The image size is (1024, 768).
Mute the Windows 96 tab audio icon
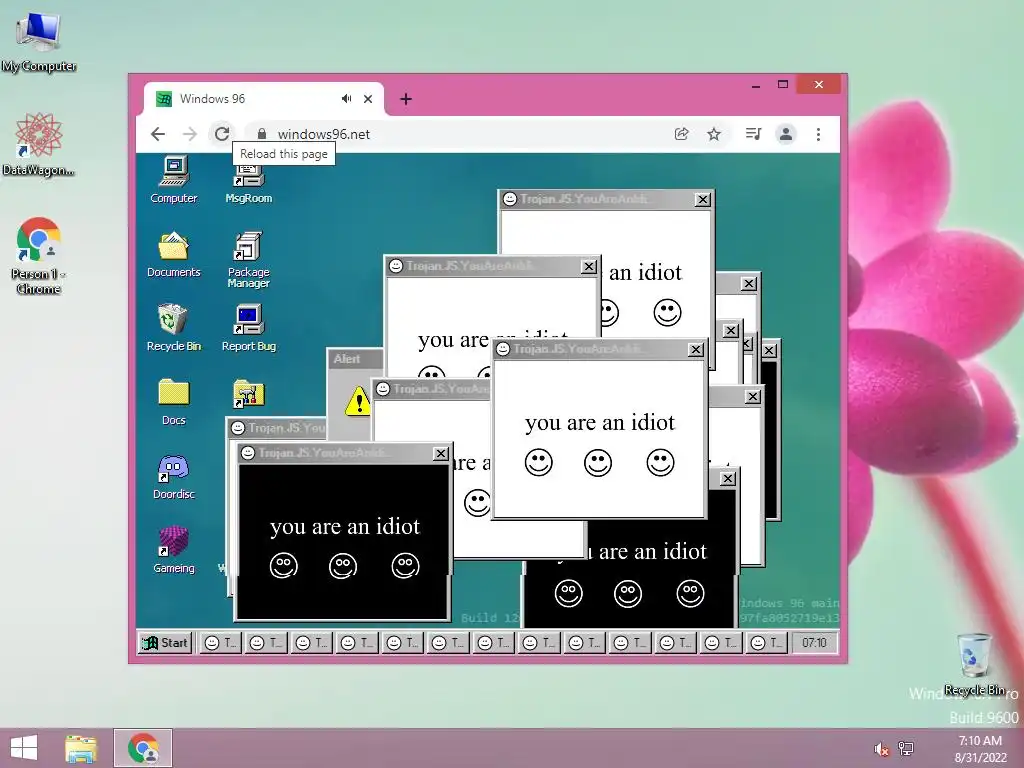click(x=346, y=99)
